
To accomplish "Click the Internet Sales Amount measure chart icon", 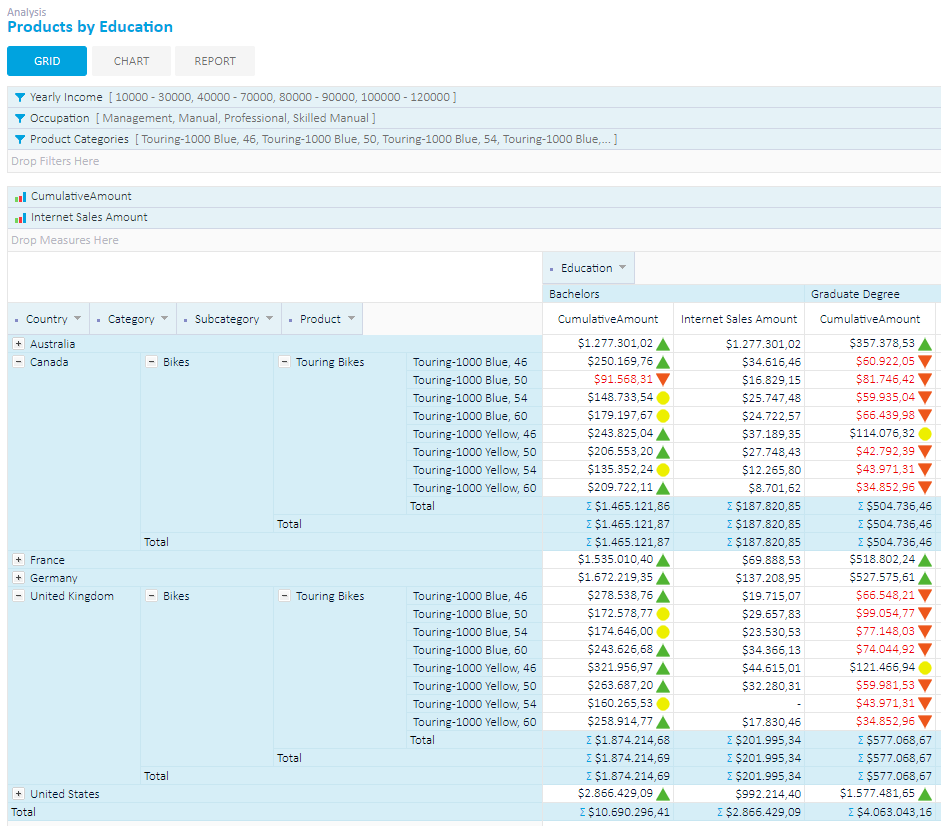I will pyautogui.click(x=20, y=217).
